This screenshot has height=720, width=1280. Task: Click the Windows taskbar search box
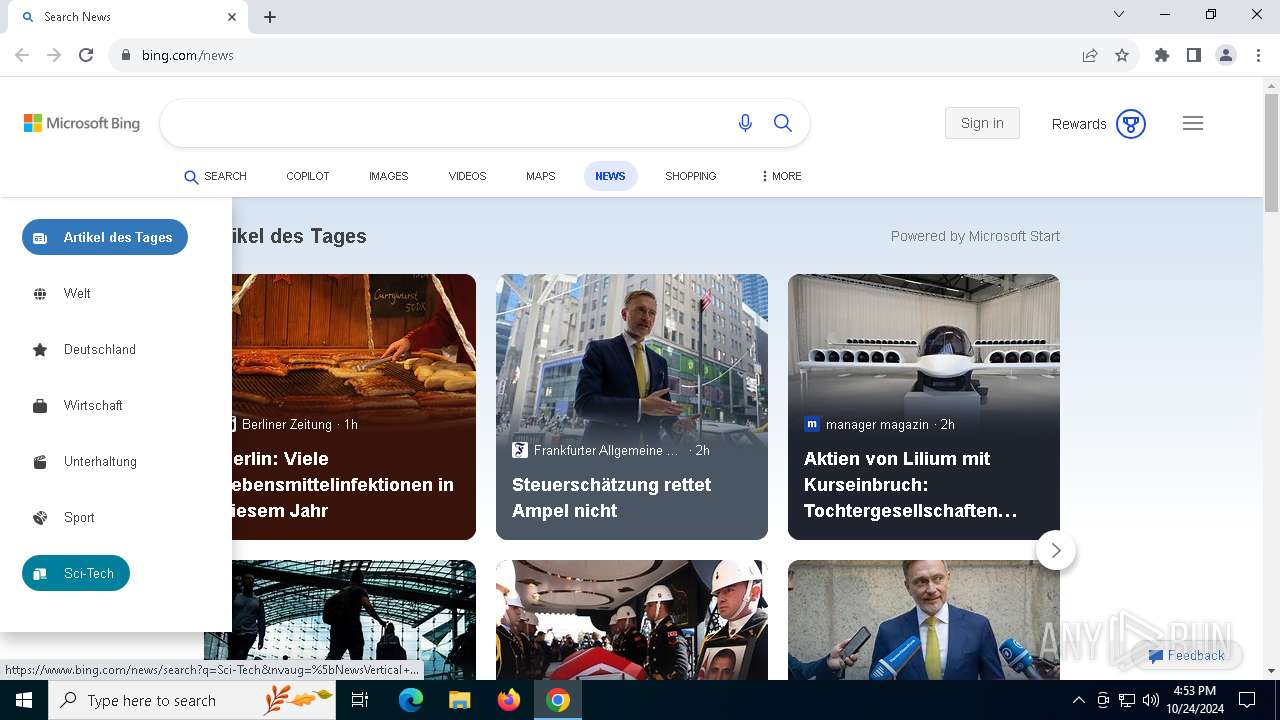coord(192,700)
